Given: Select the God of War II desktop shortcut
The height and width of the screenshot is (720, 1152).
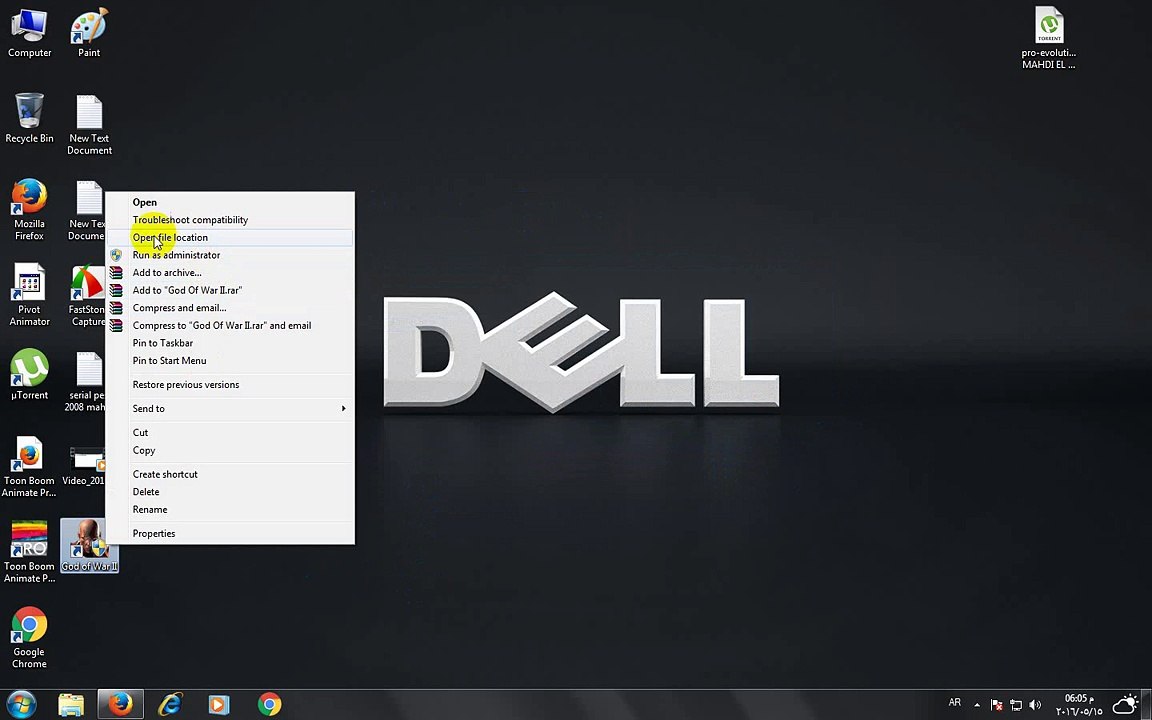Looking at the screenshot, I should (x=89, y=545).
